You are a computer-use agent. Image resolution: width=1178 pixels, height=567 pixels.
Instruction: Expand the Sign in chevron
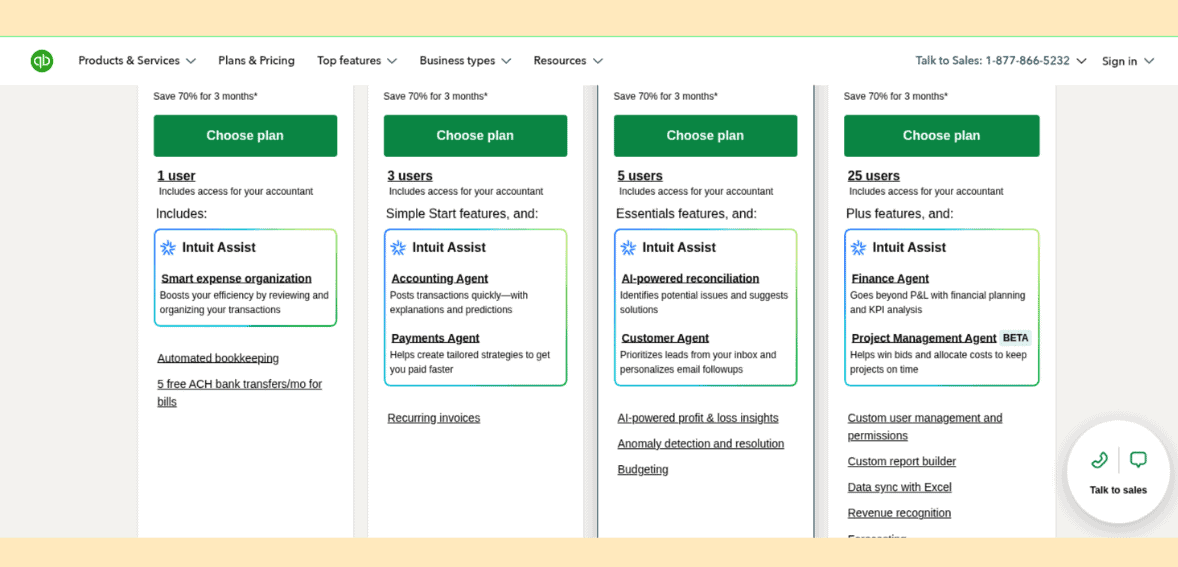coord(1149,62)
